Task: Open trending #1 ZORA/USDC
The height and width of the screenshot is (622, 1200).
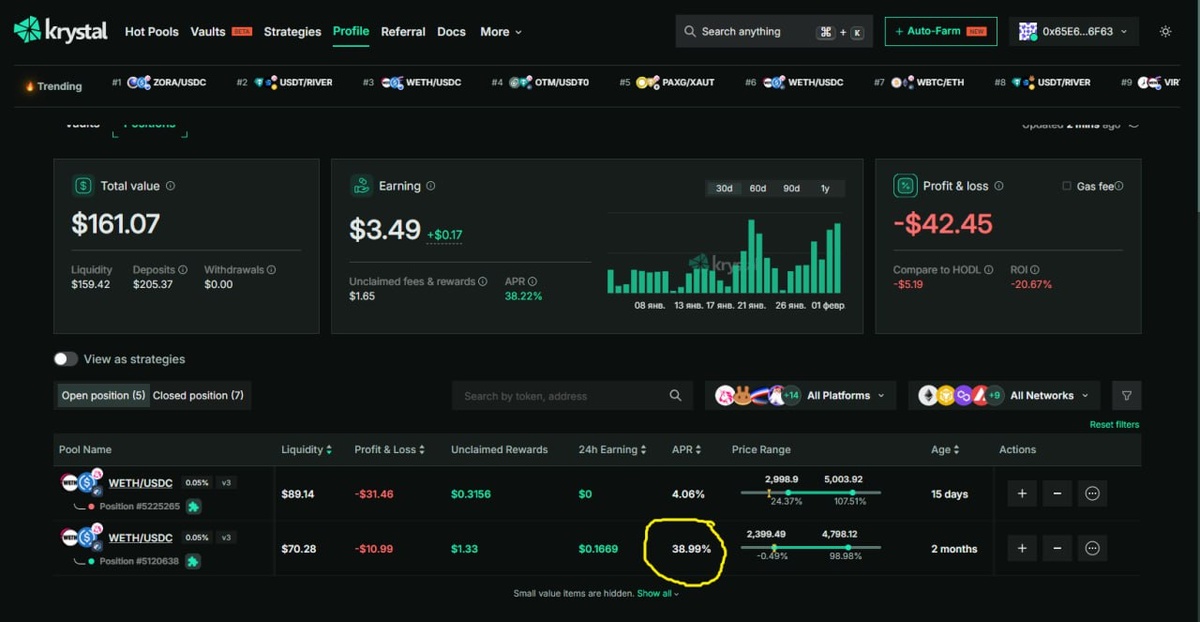Action: click(x=159, y=82)
